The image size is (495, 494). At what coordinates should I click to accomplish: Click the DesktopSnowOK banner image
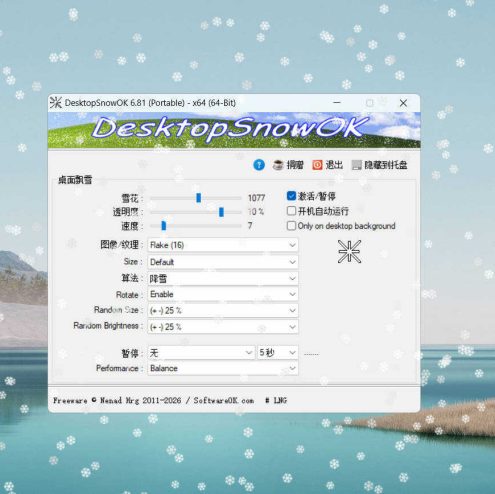point(234,130)
